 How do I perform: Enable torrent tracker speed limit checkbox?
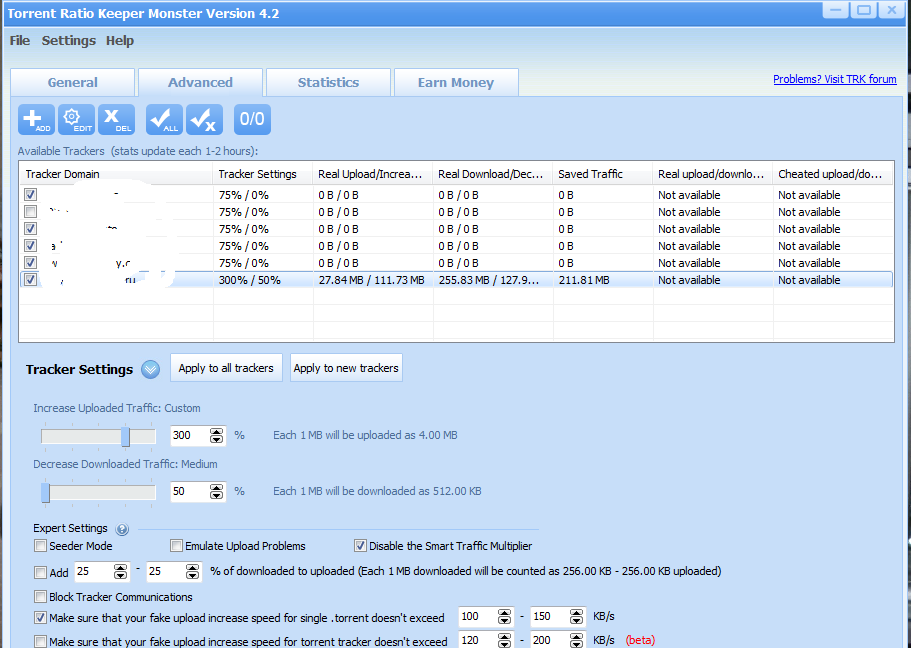click(41, 642)
